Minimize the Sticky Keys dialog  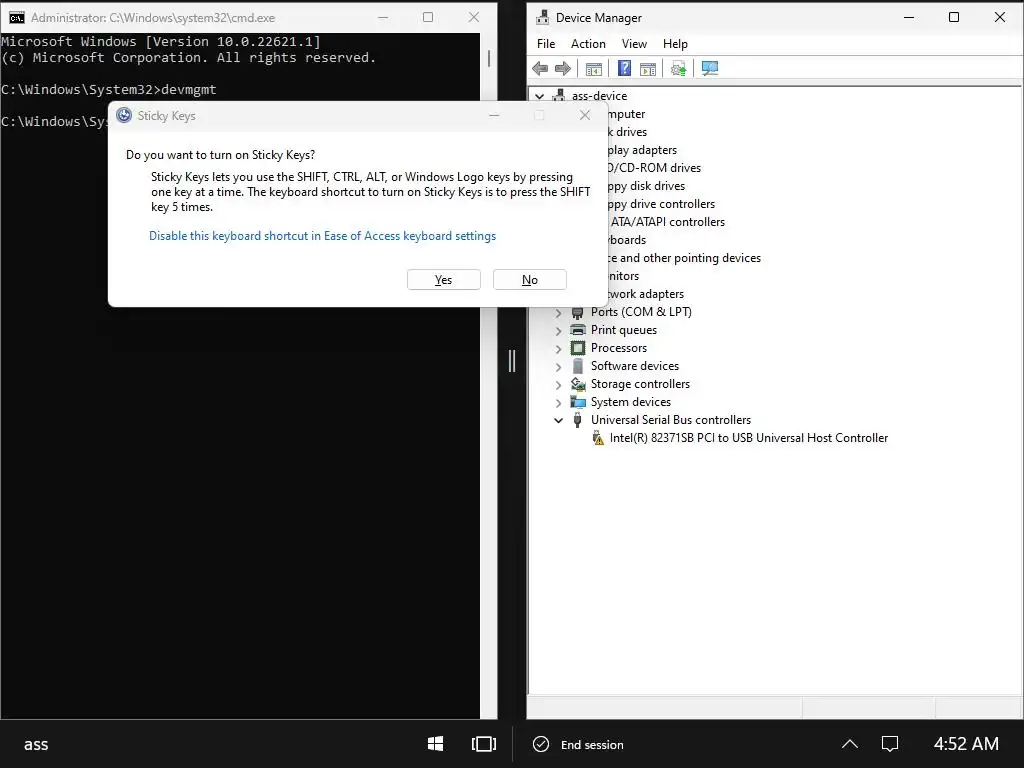(494, 115)
